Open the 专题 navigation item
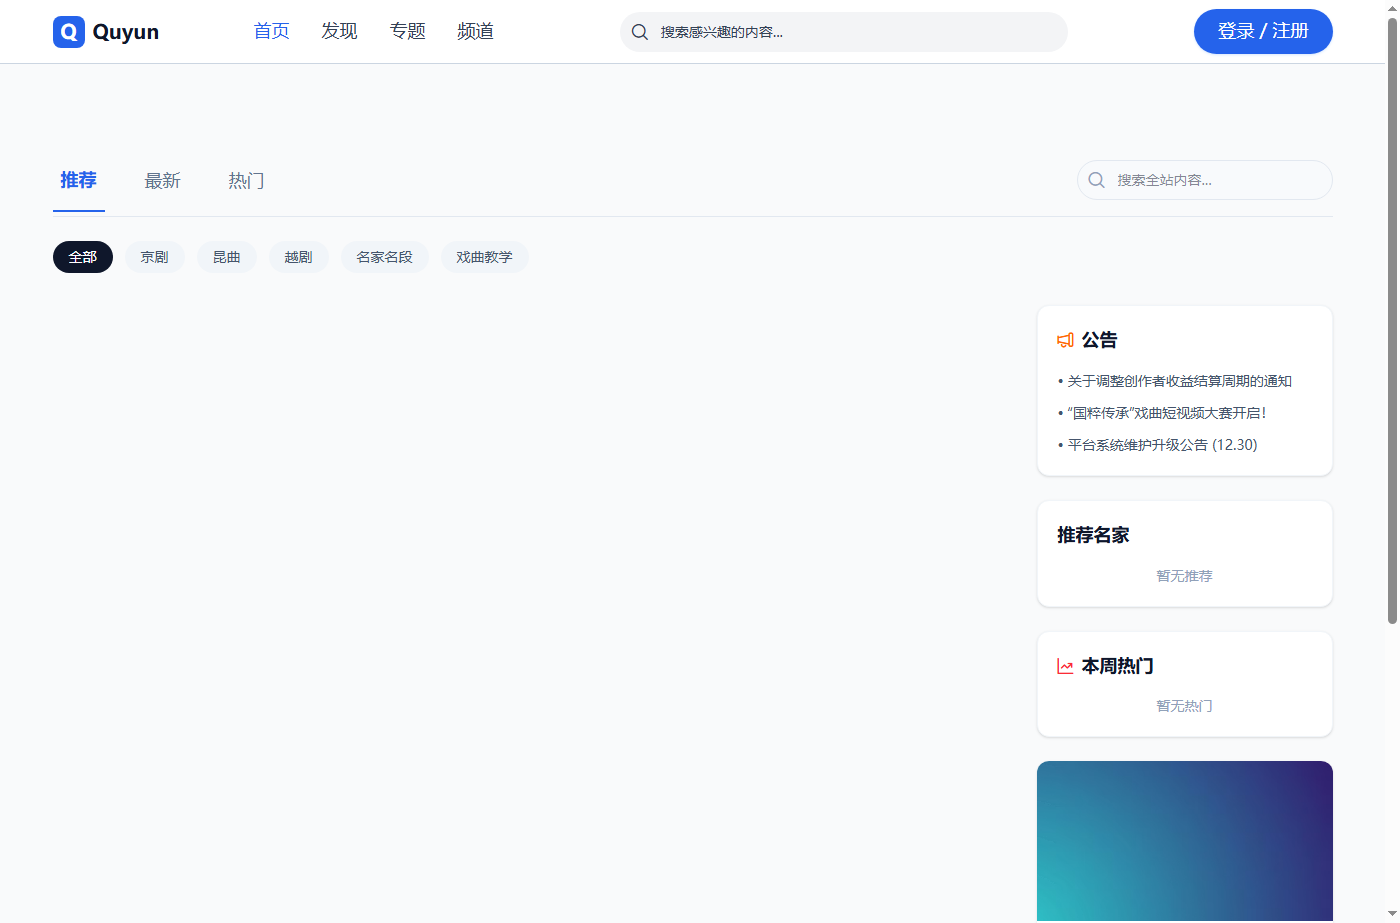The image size is (1400, 923). [407, 31]
